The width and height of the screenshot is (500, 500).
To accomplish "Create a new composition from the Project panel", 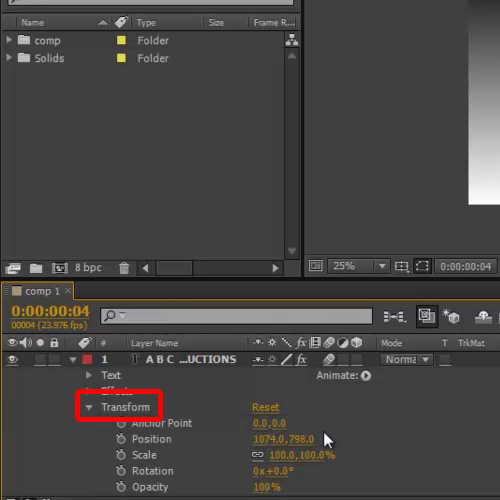I will (x=60, y=268).
